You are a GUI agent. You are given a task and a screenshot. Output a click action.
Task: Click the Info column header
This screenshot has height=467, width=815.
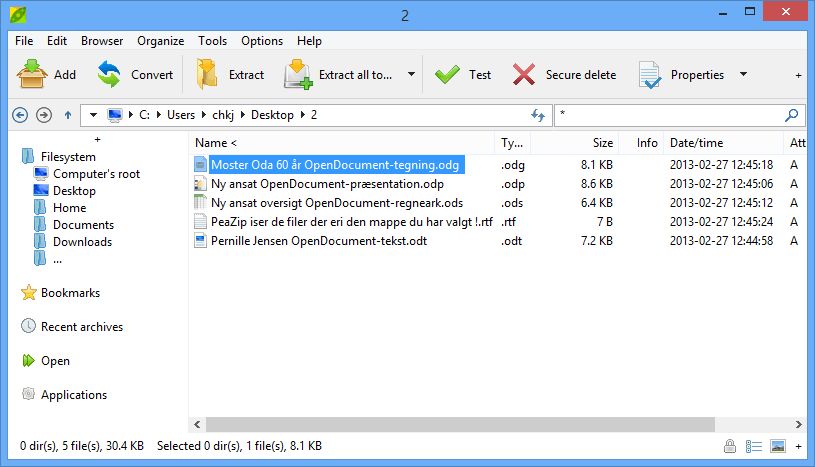[x=641, y=142]
